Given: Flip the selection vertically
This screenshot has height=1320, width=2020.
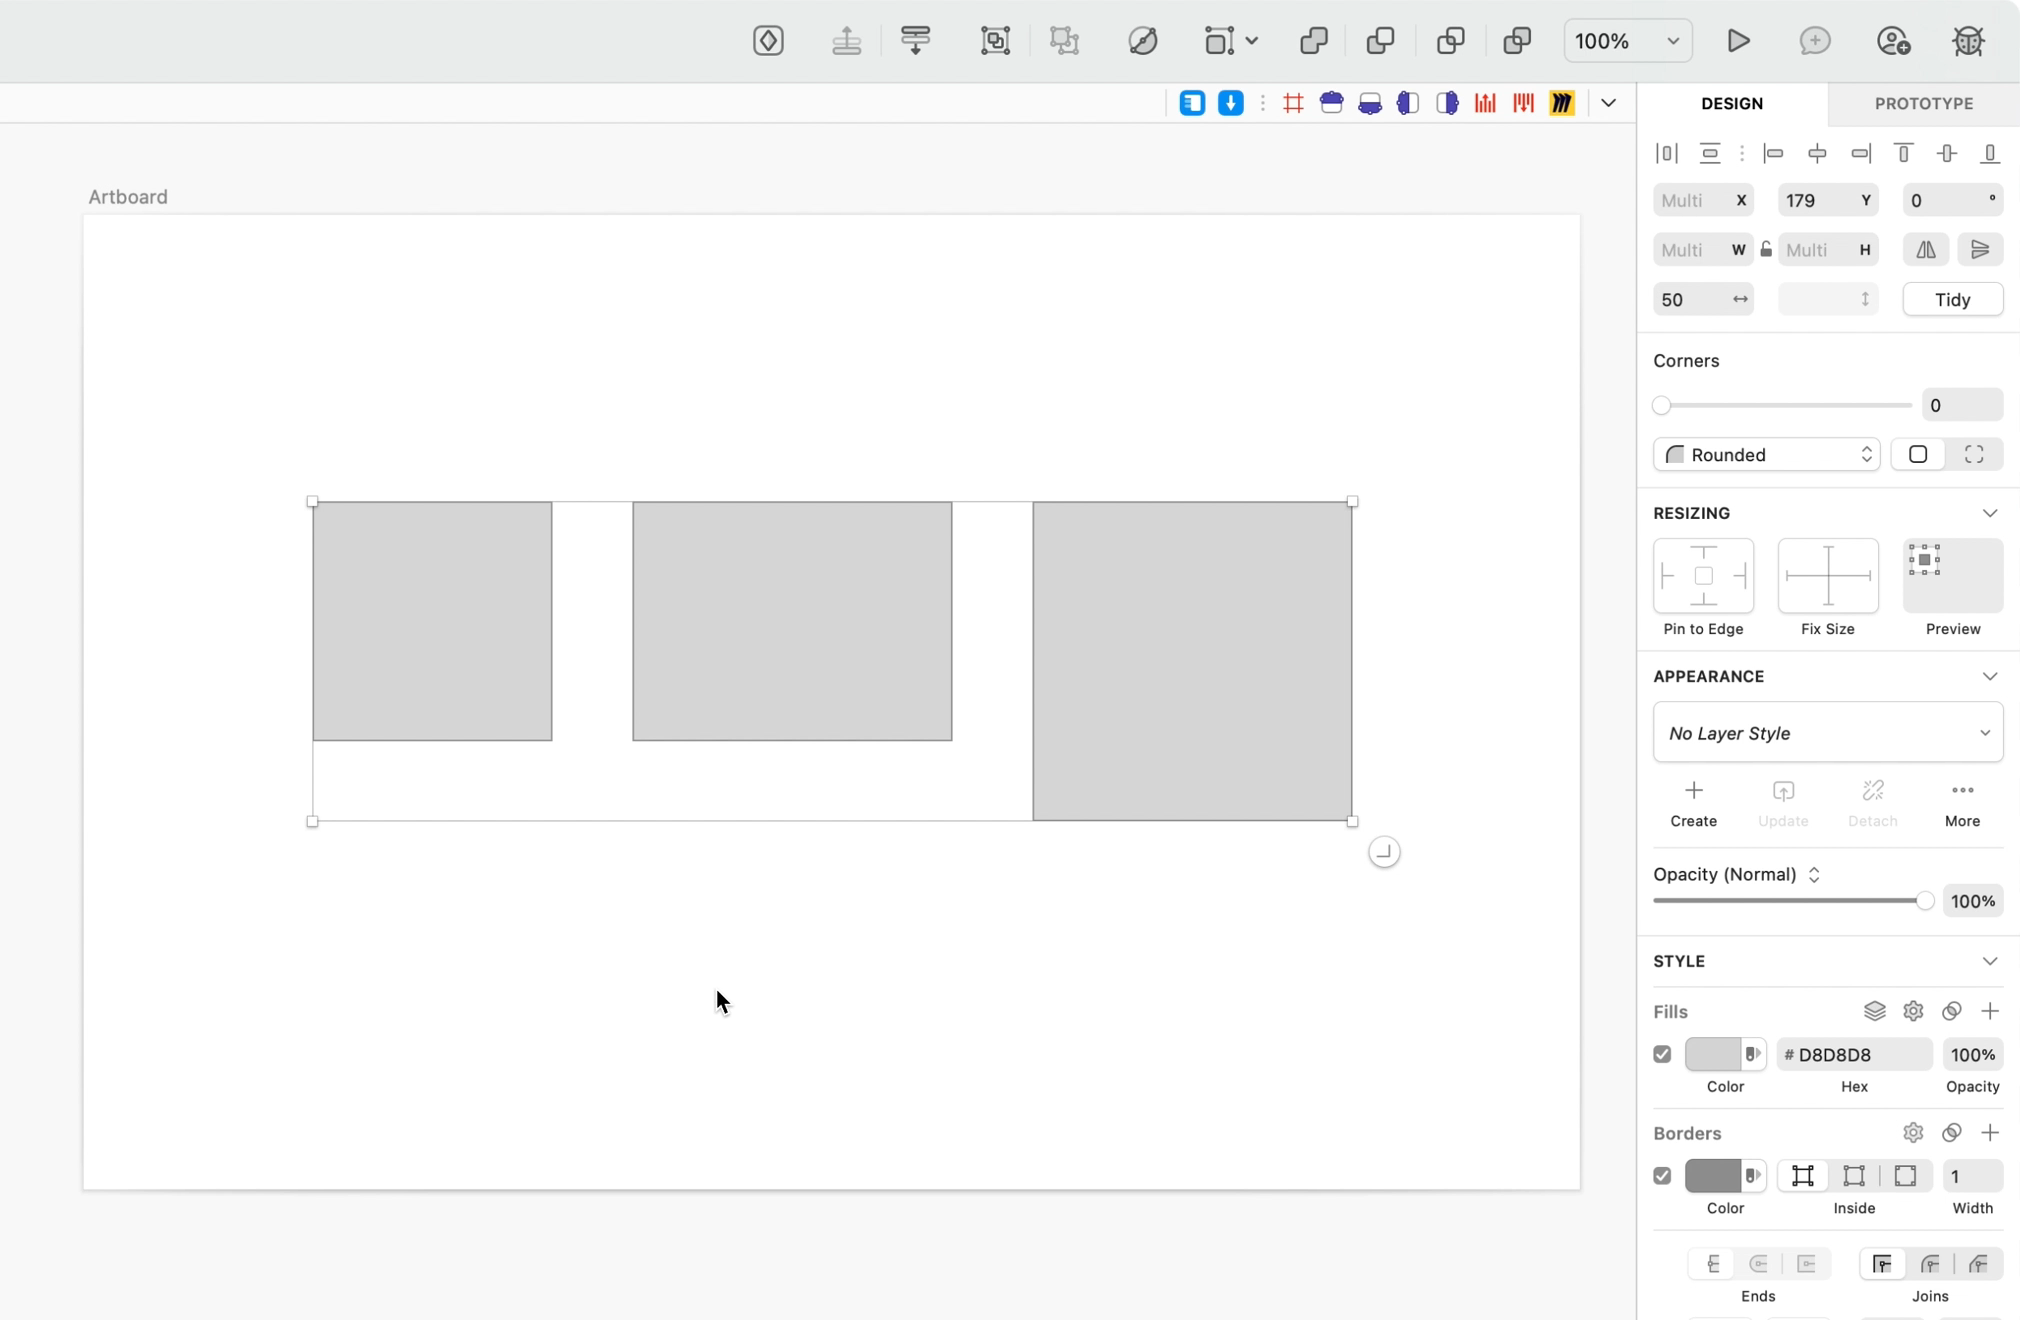Looking at the screenshot, I should [x=1982, y=249].
